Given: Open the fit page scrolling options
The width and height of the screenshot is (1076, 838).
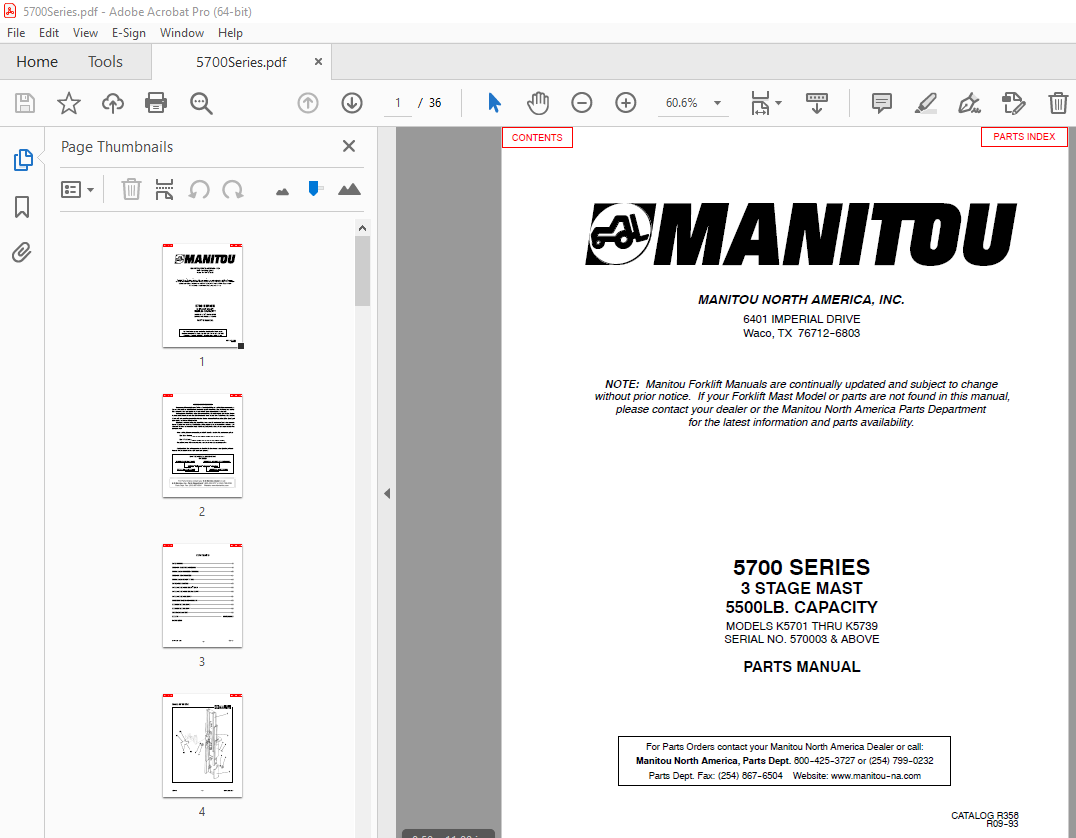Looking at the screenshot, I should pos(766,103).
